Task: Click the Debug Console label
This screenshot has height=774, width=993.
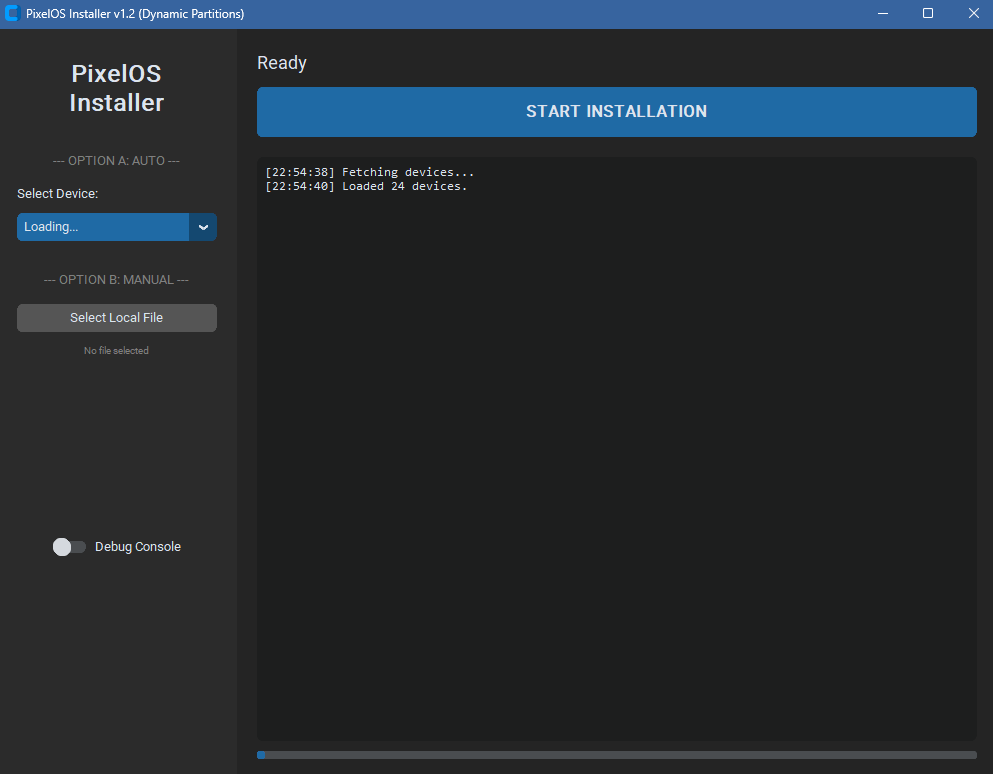Action: coord(138,547)
